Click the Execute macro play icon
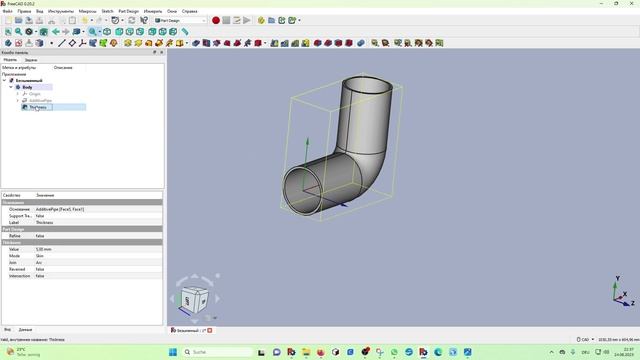The height and width of the screenshot is (360, 640). coord(247,20)
